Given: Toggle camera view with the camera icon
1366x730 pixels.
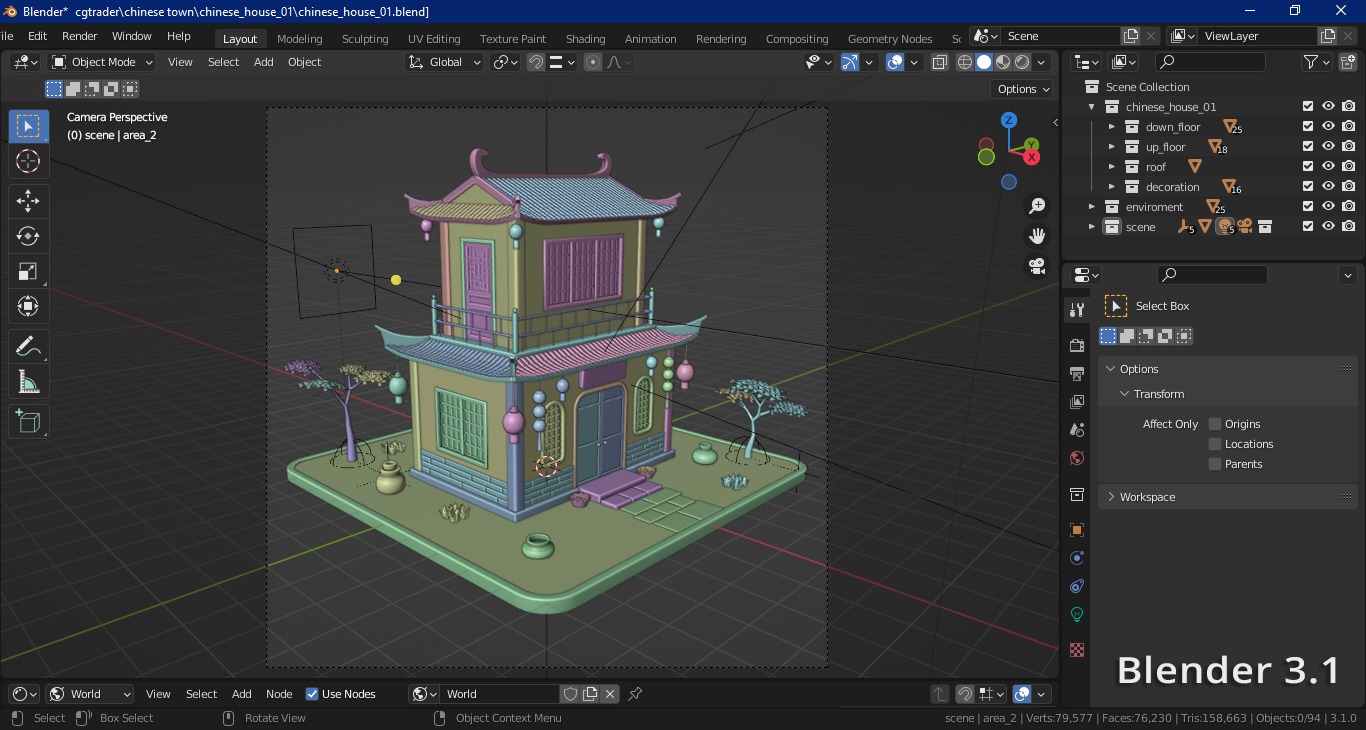Looking at the screenshot, I should pyautogui.click(x=1037, y=266).
